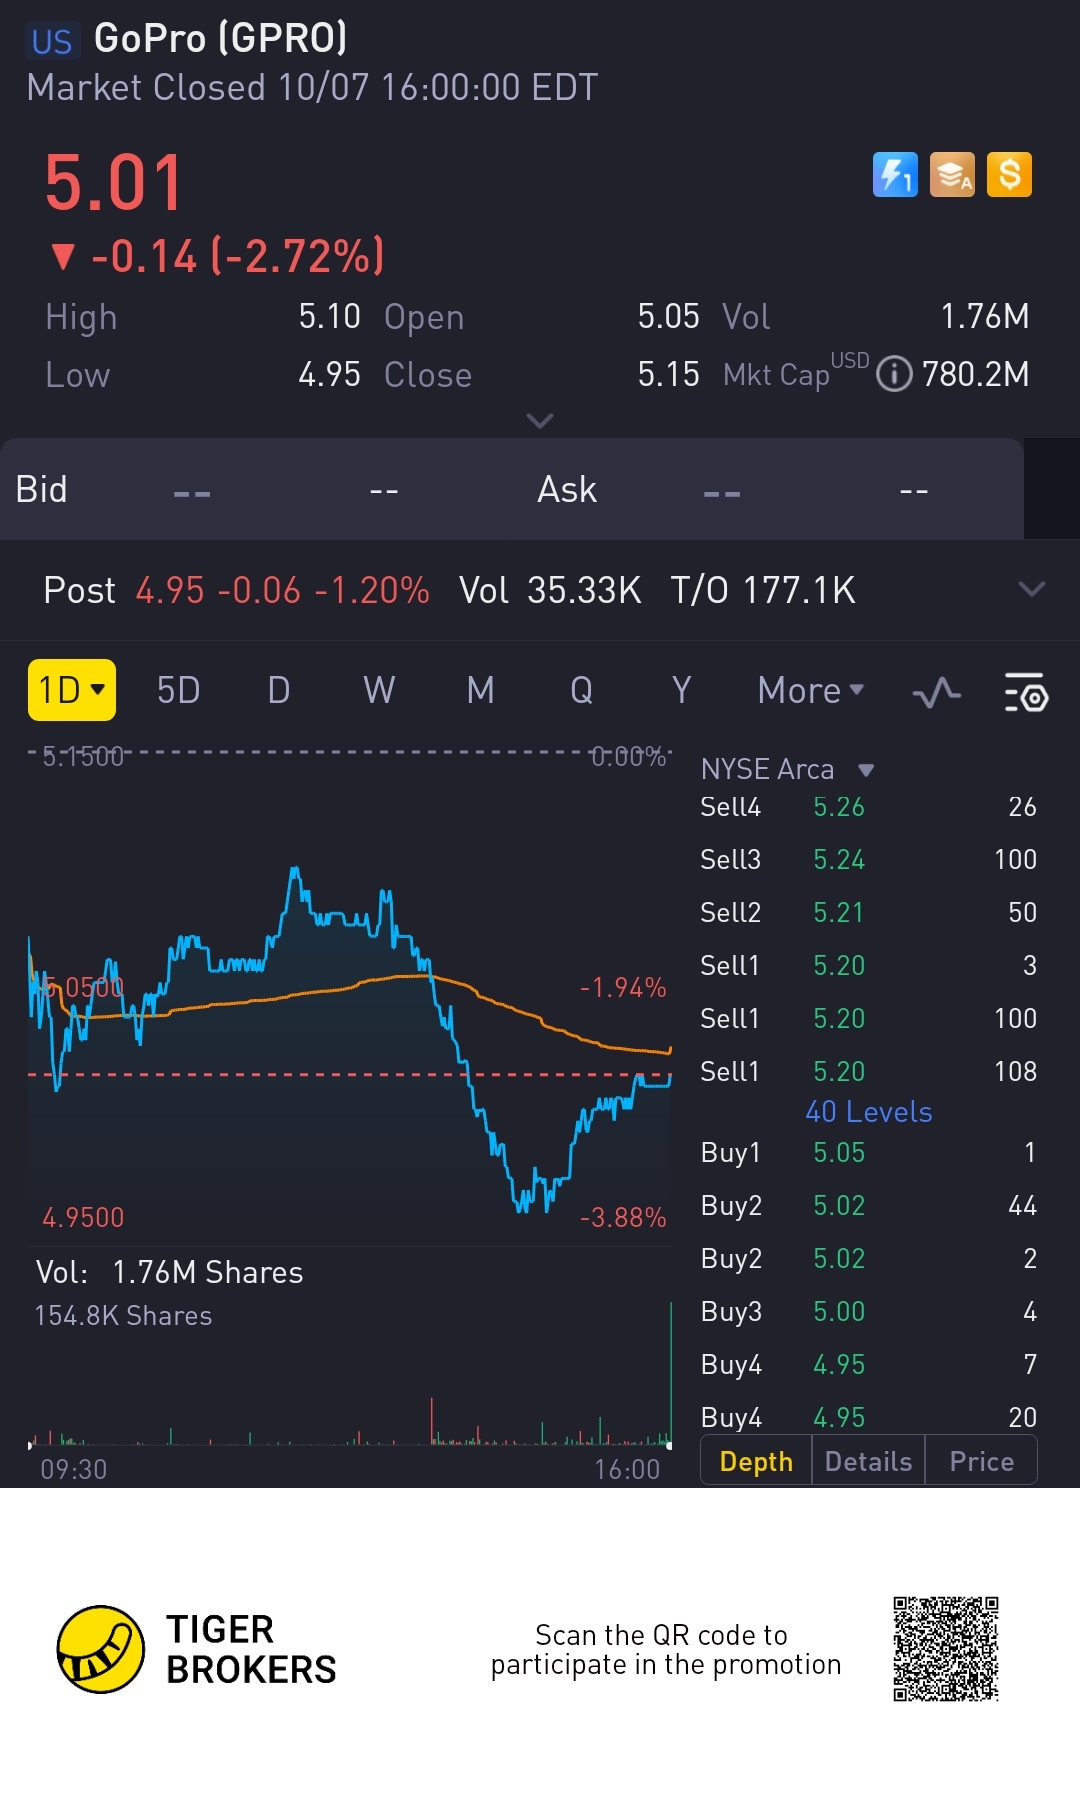The image size is (1080, 1811).
Task: Switch to the Details tab
Action: 868,1461
